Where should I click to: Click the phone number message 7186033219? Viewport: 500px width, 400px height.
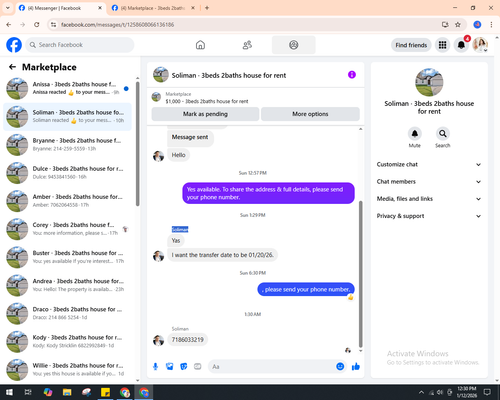pos(187,340)
